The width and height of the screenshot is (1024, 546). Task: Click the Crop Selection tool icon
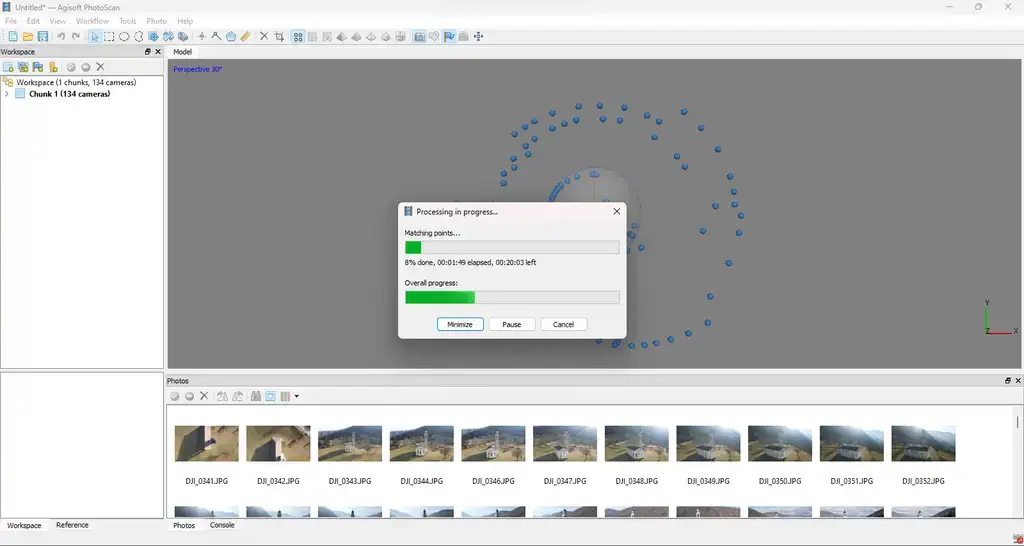point(280,37)
